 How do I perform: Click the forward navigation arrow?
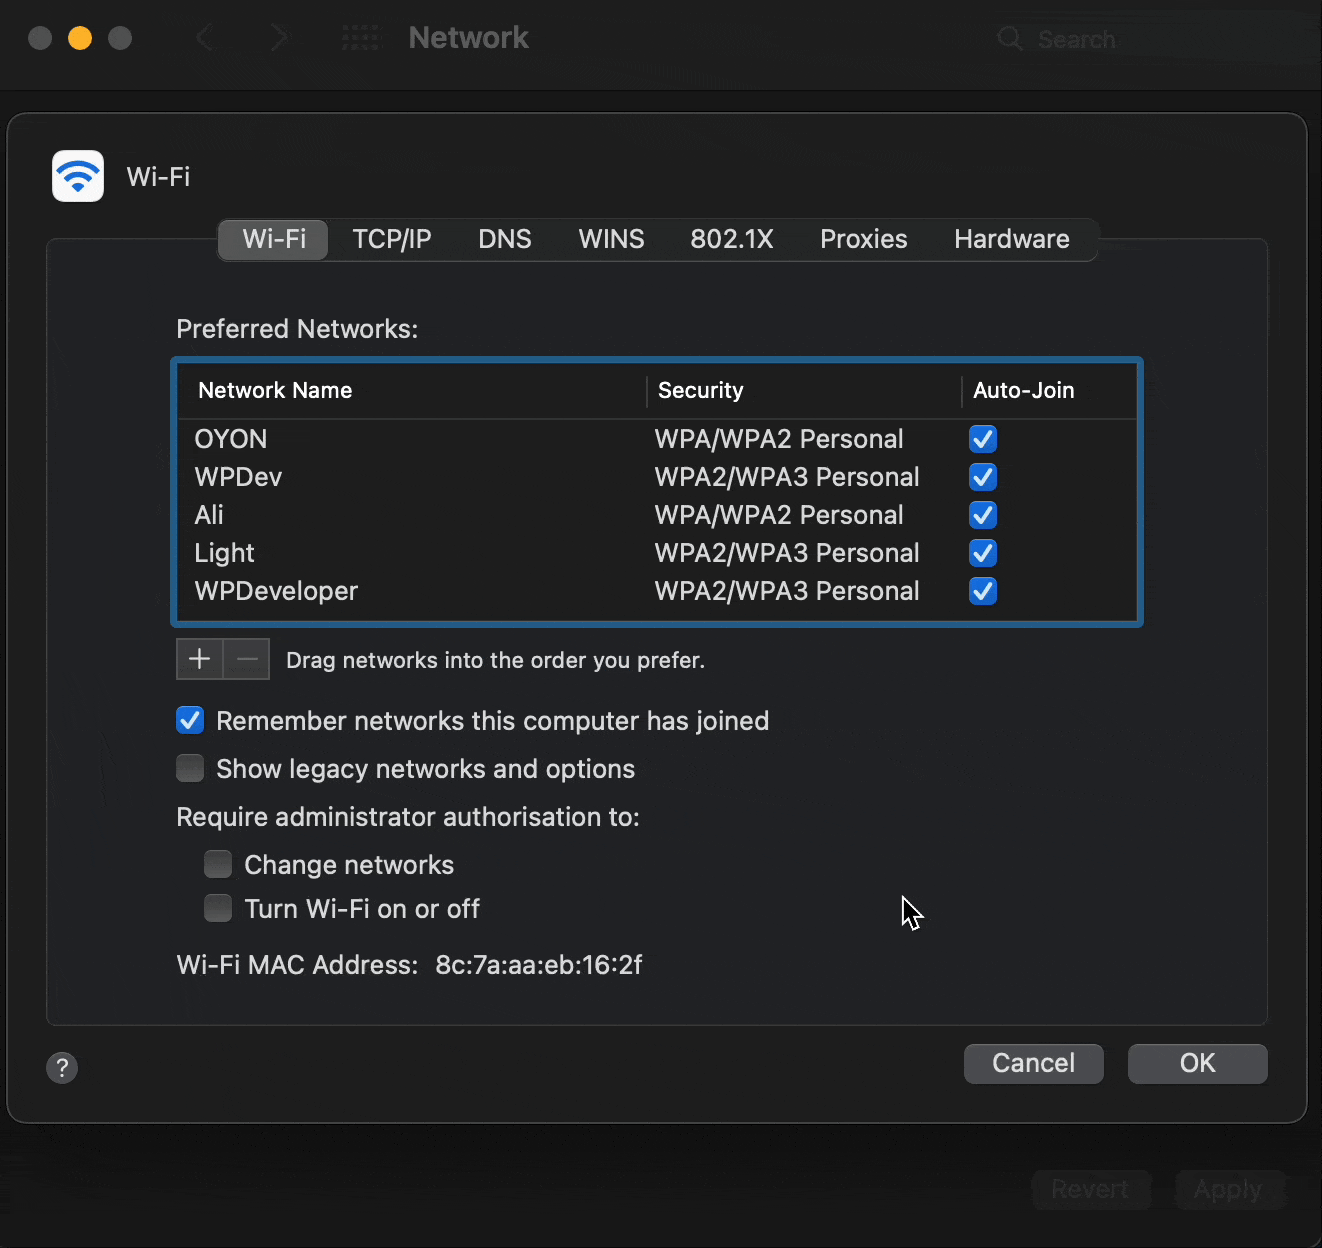pyautogui.click(x=279, y=37)
